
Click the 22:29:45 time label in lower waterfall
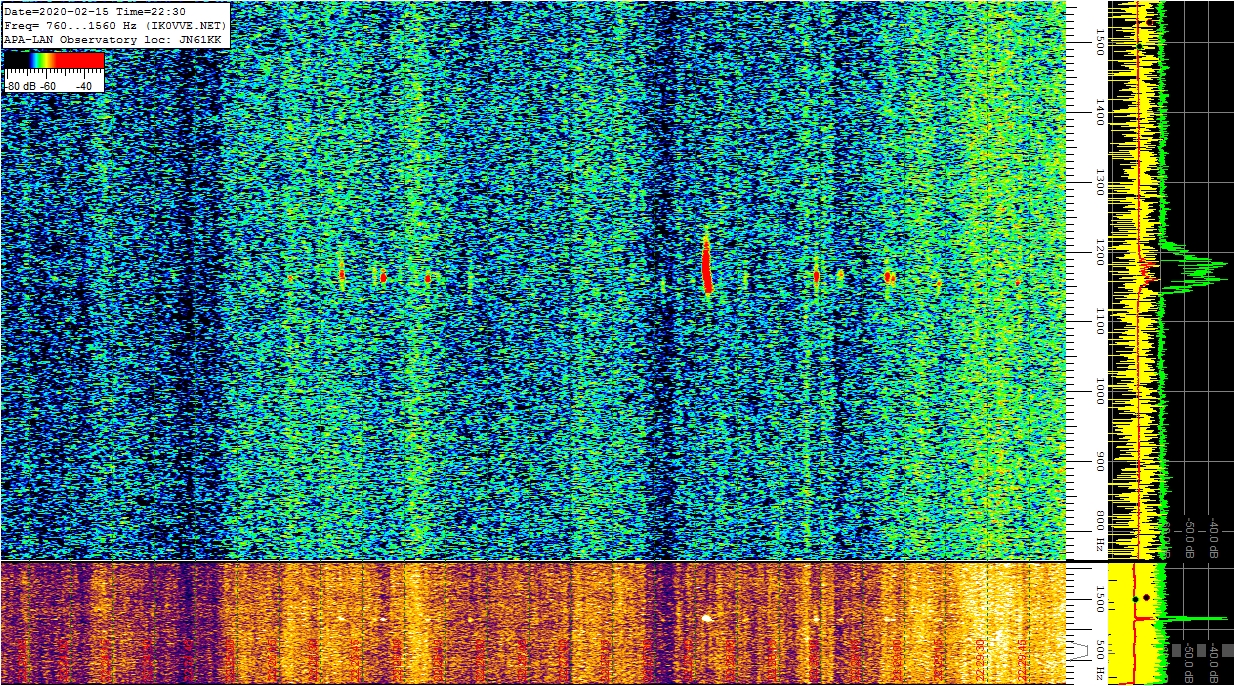point(1022,660)
